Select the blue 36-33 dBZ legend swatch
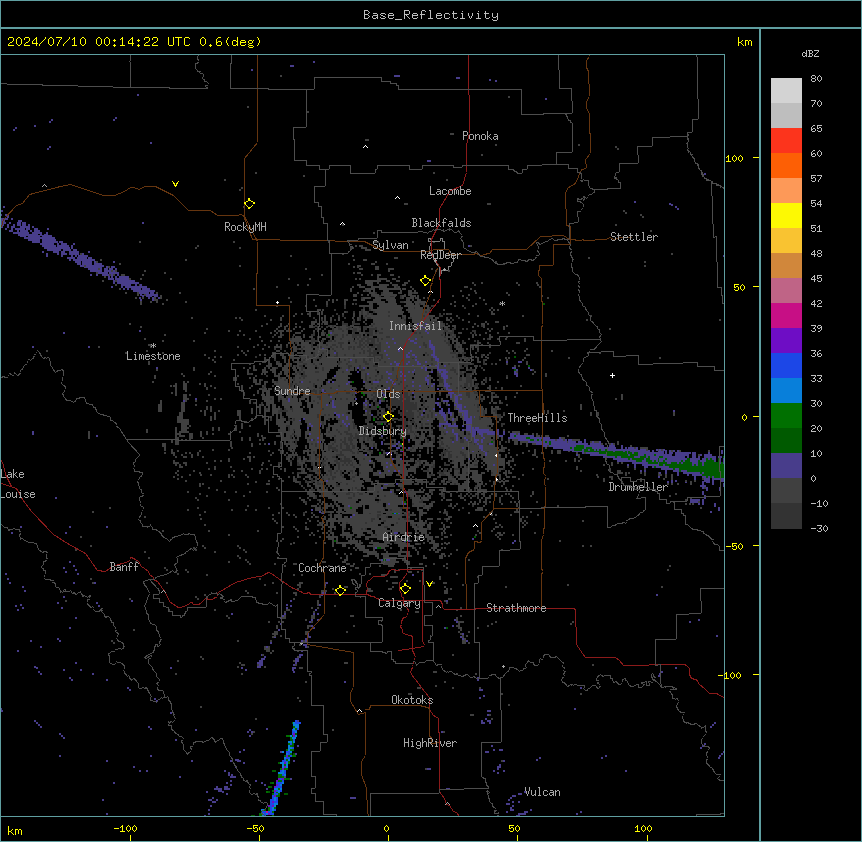This screenshot has height=842, width=862. tap(786, 365)
